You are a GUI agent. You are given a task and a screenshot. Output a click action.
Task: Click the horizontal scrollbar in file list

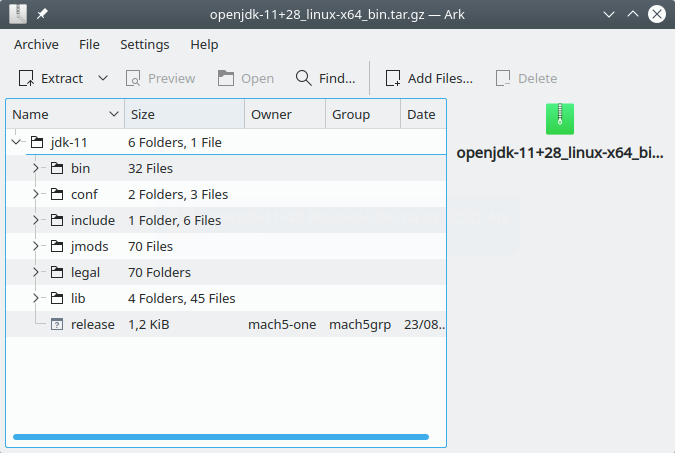(221, 437)
